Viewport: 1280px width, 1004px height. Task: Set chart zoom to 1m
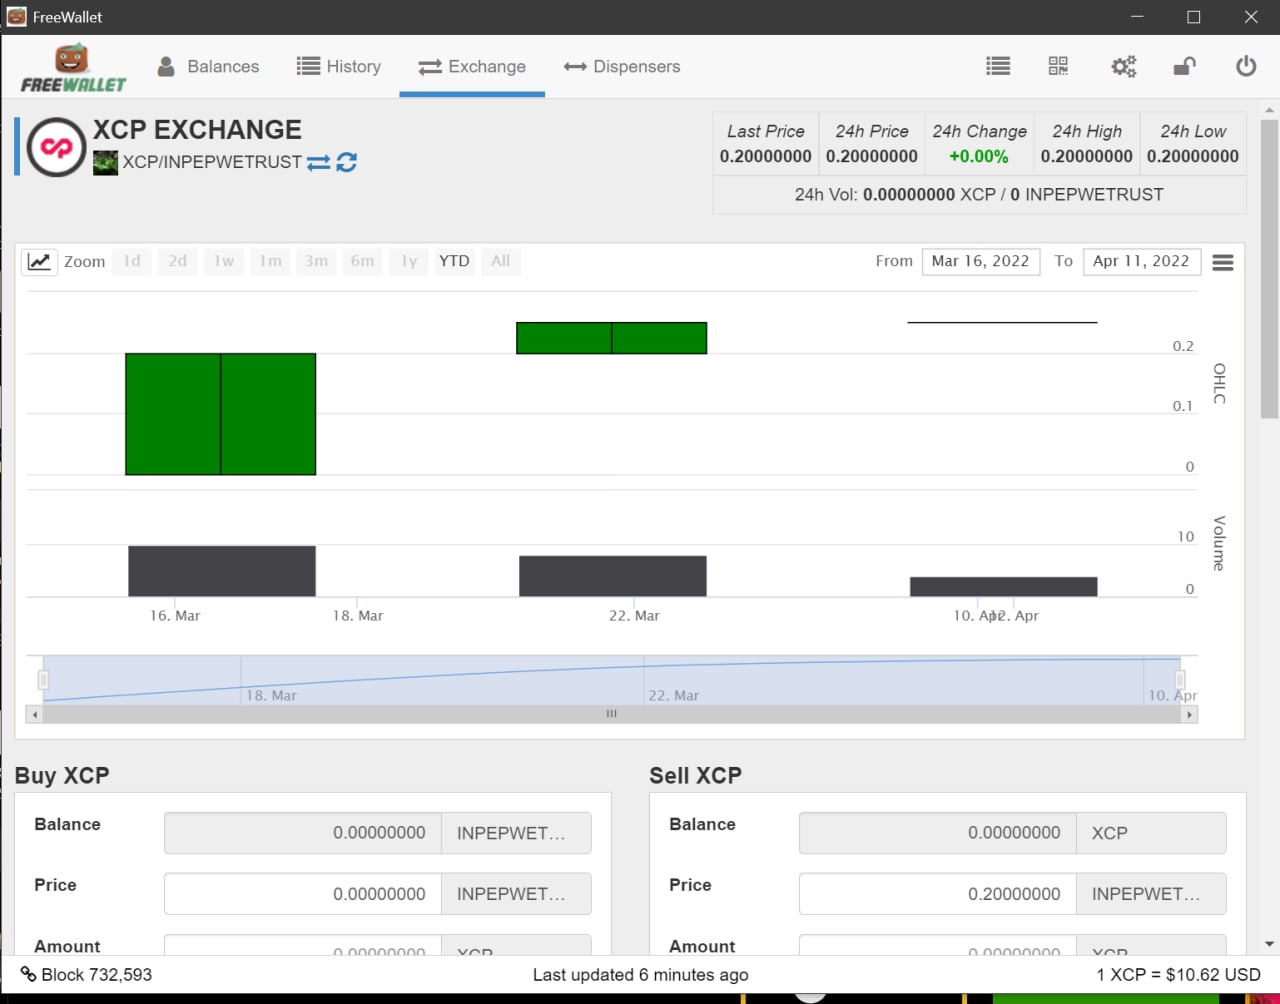coord(270,261)
